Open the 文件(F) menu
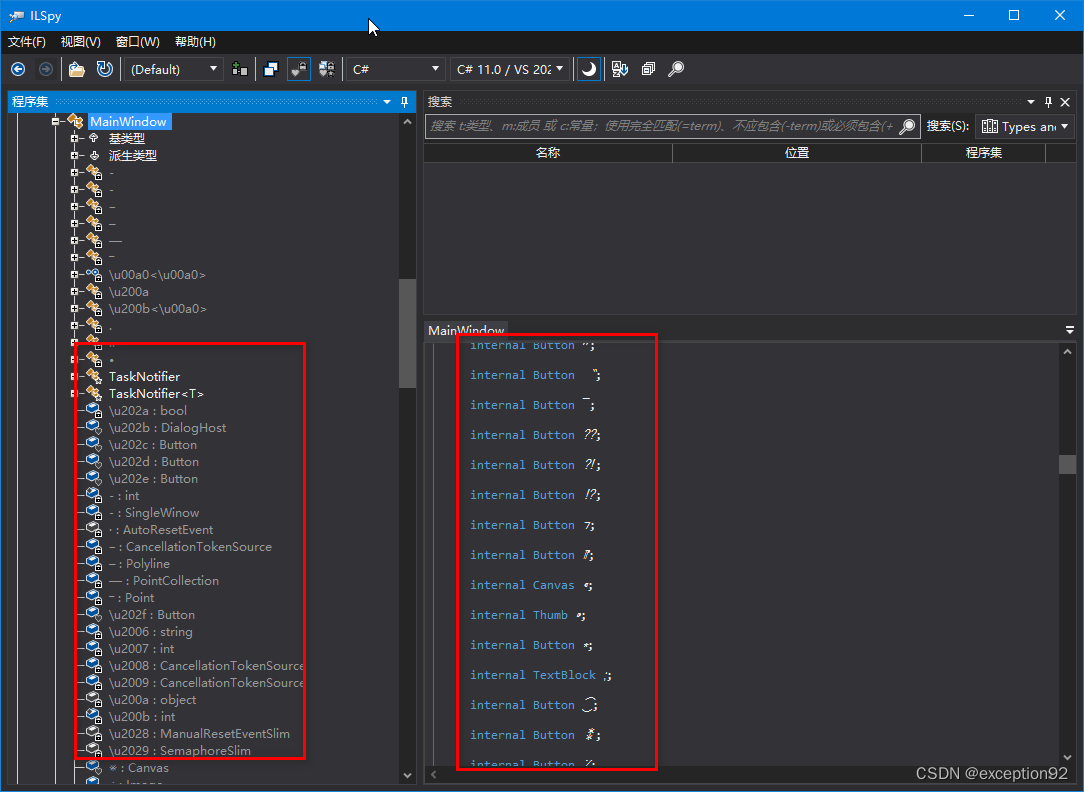 pyautogui.click(x=26, y=42)
